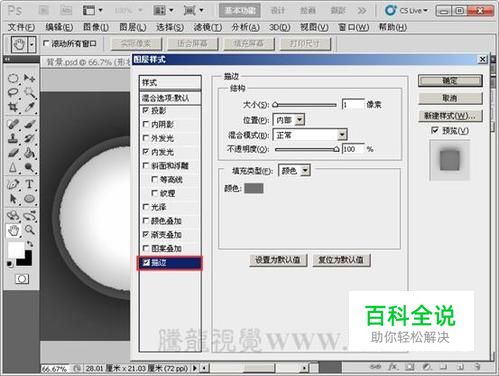
Task: Select the Healing Brush tool
Action: [13, 124]
